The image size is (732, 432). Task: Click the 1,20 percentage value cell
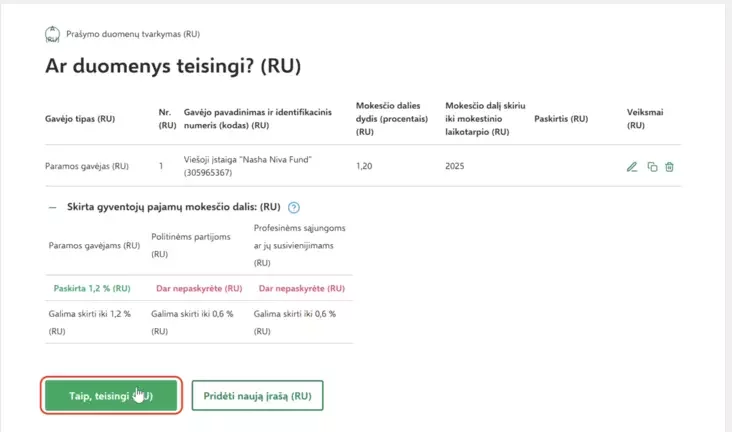point(365,166)
